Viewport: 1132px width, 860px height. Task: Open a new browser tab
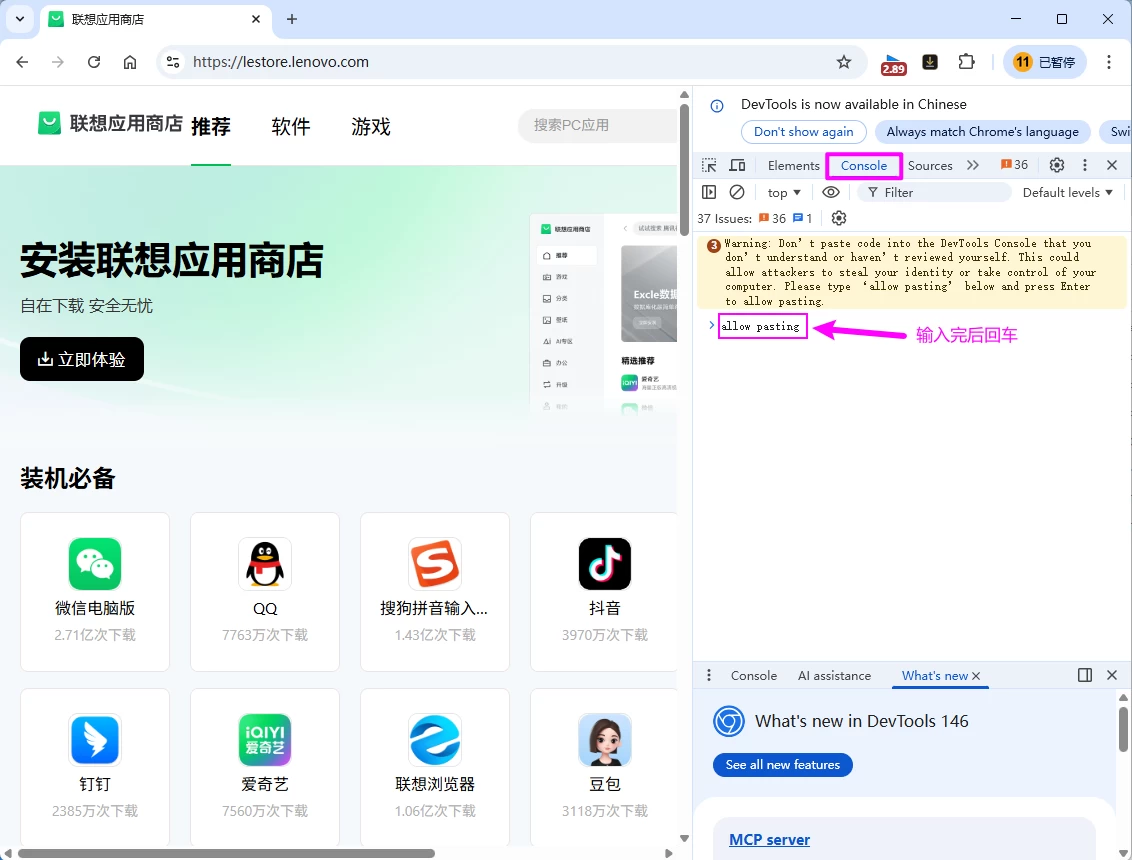pyautogui.click(x=292, y=19)
